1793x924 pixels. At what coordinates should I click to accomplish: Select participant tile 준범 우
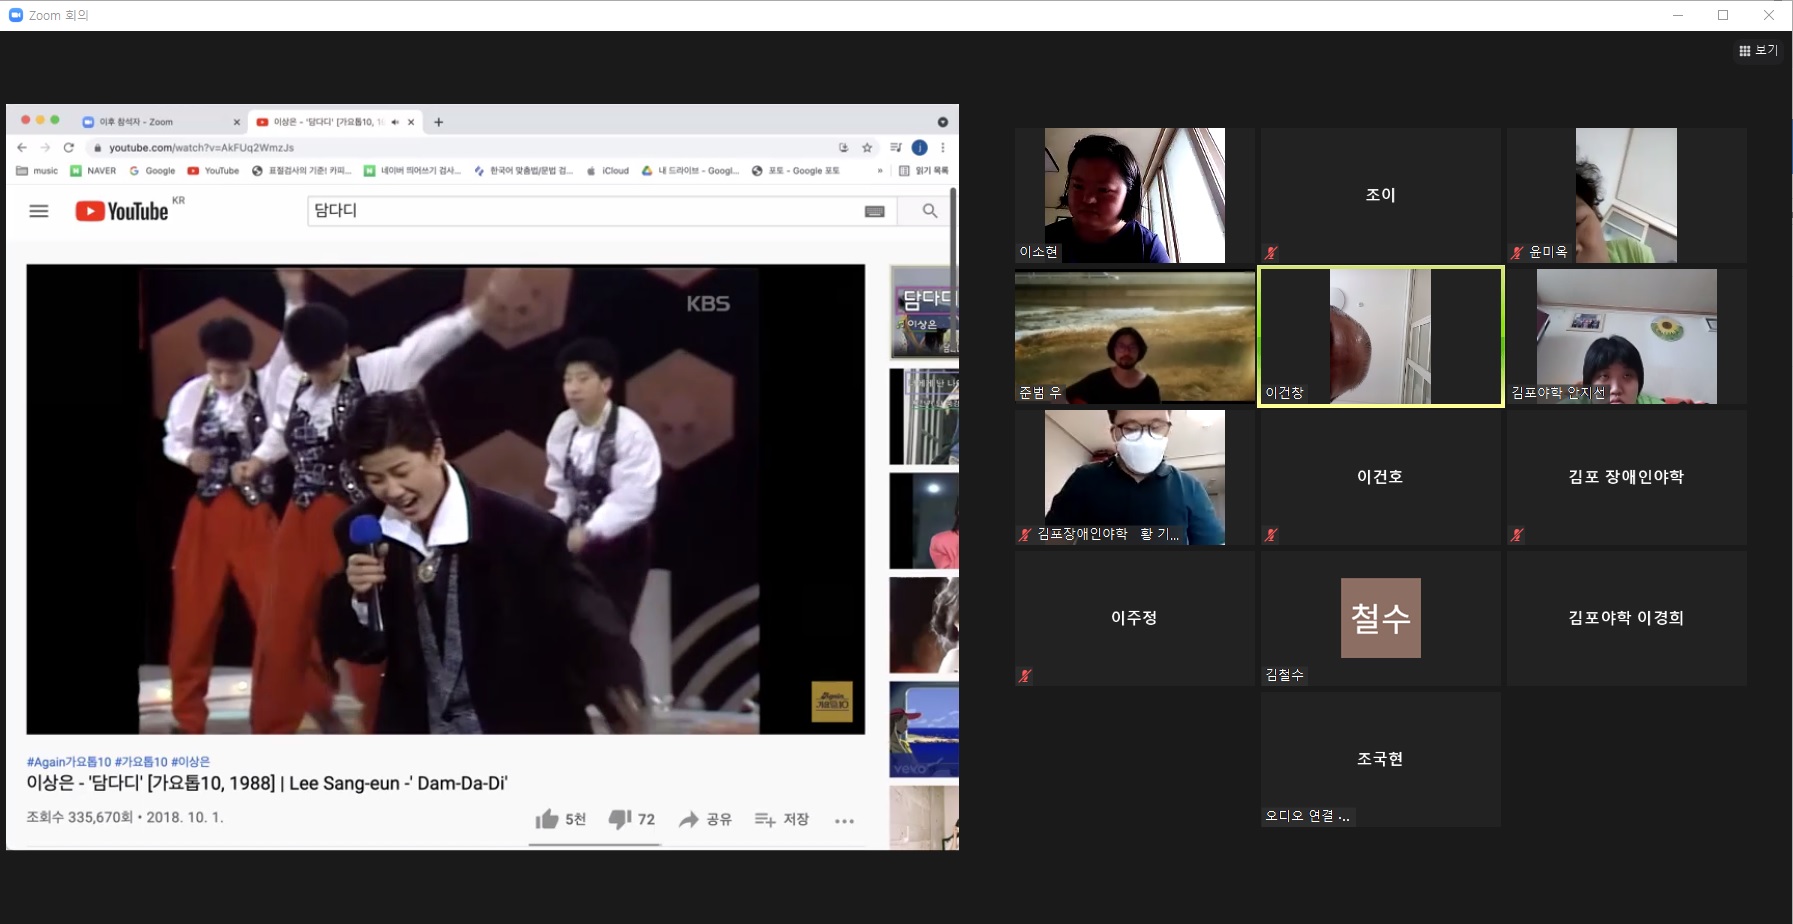pyautogui.click(x=1134, y=336)
